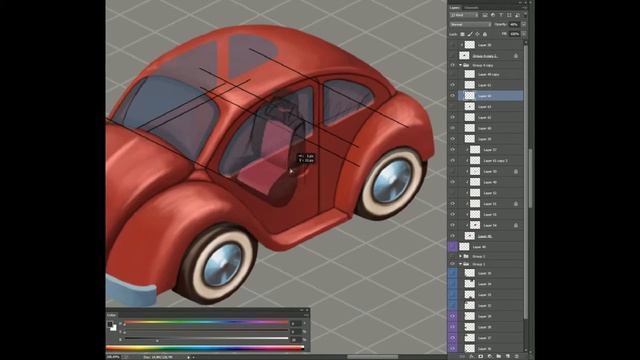This screenshot has height=360, width=640.
Task: Create a new layer
Action: (x=508, y=356)
